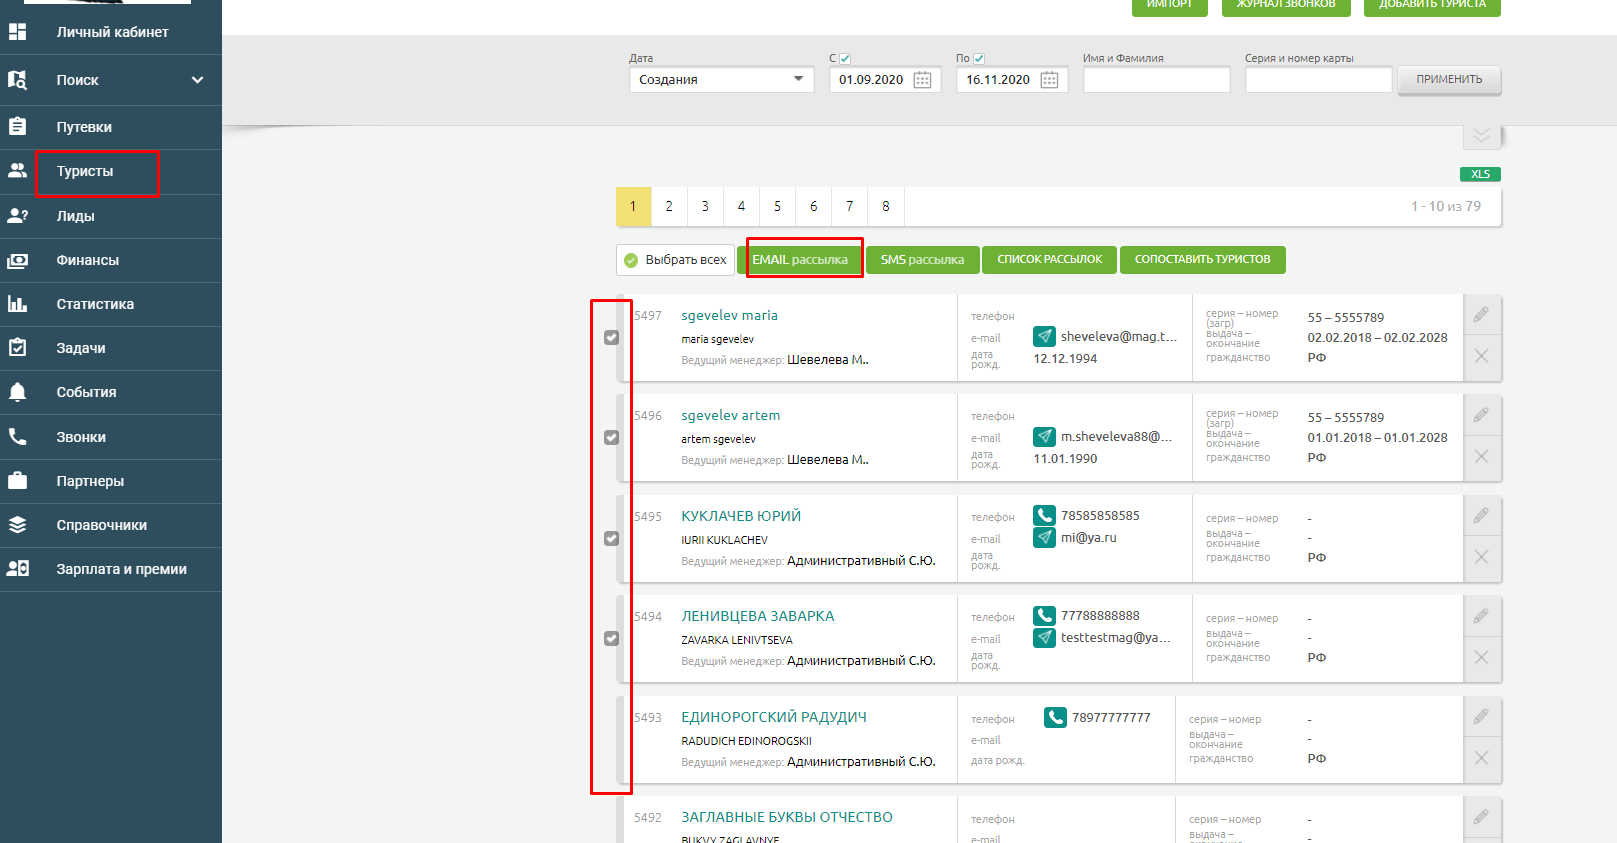1617x843 pixels.
Task: Click the EMAIL рассылка button
Action: pyautogui.click(x=800, y=260)
